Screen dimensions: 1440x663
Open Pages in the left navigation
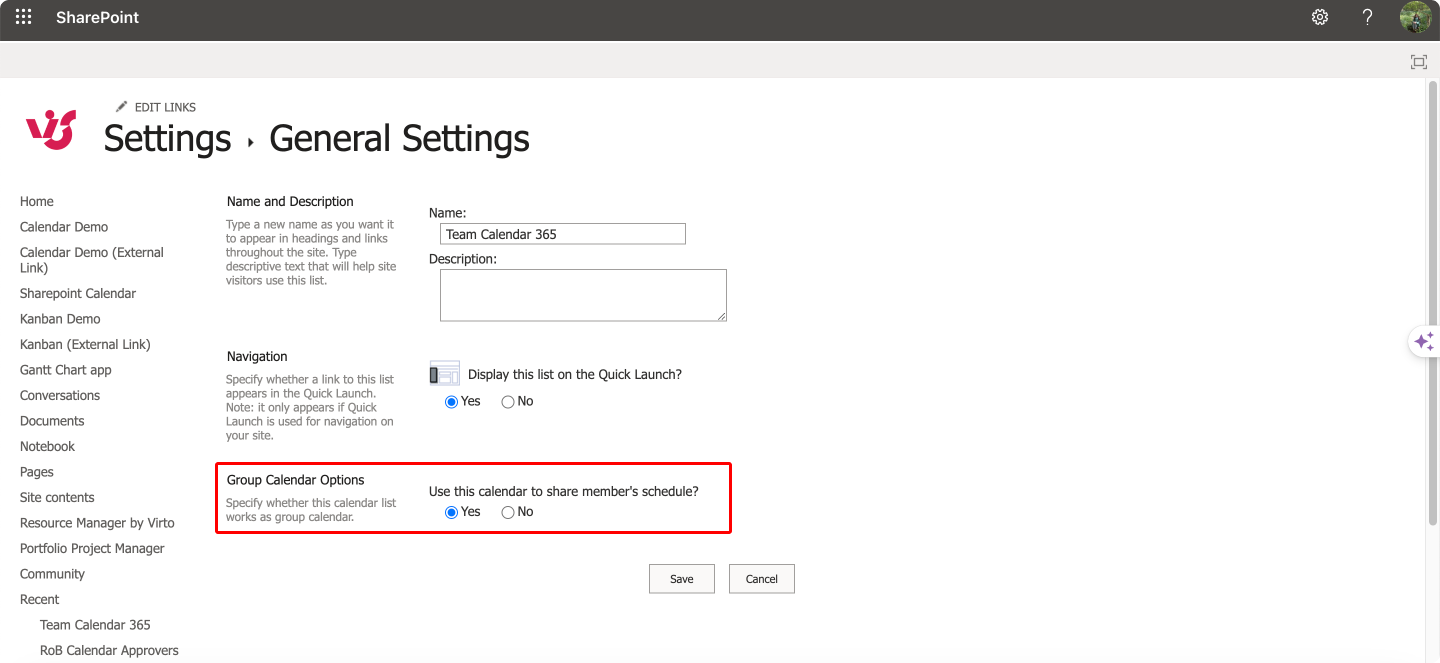coord(37,472)
